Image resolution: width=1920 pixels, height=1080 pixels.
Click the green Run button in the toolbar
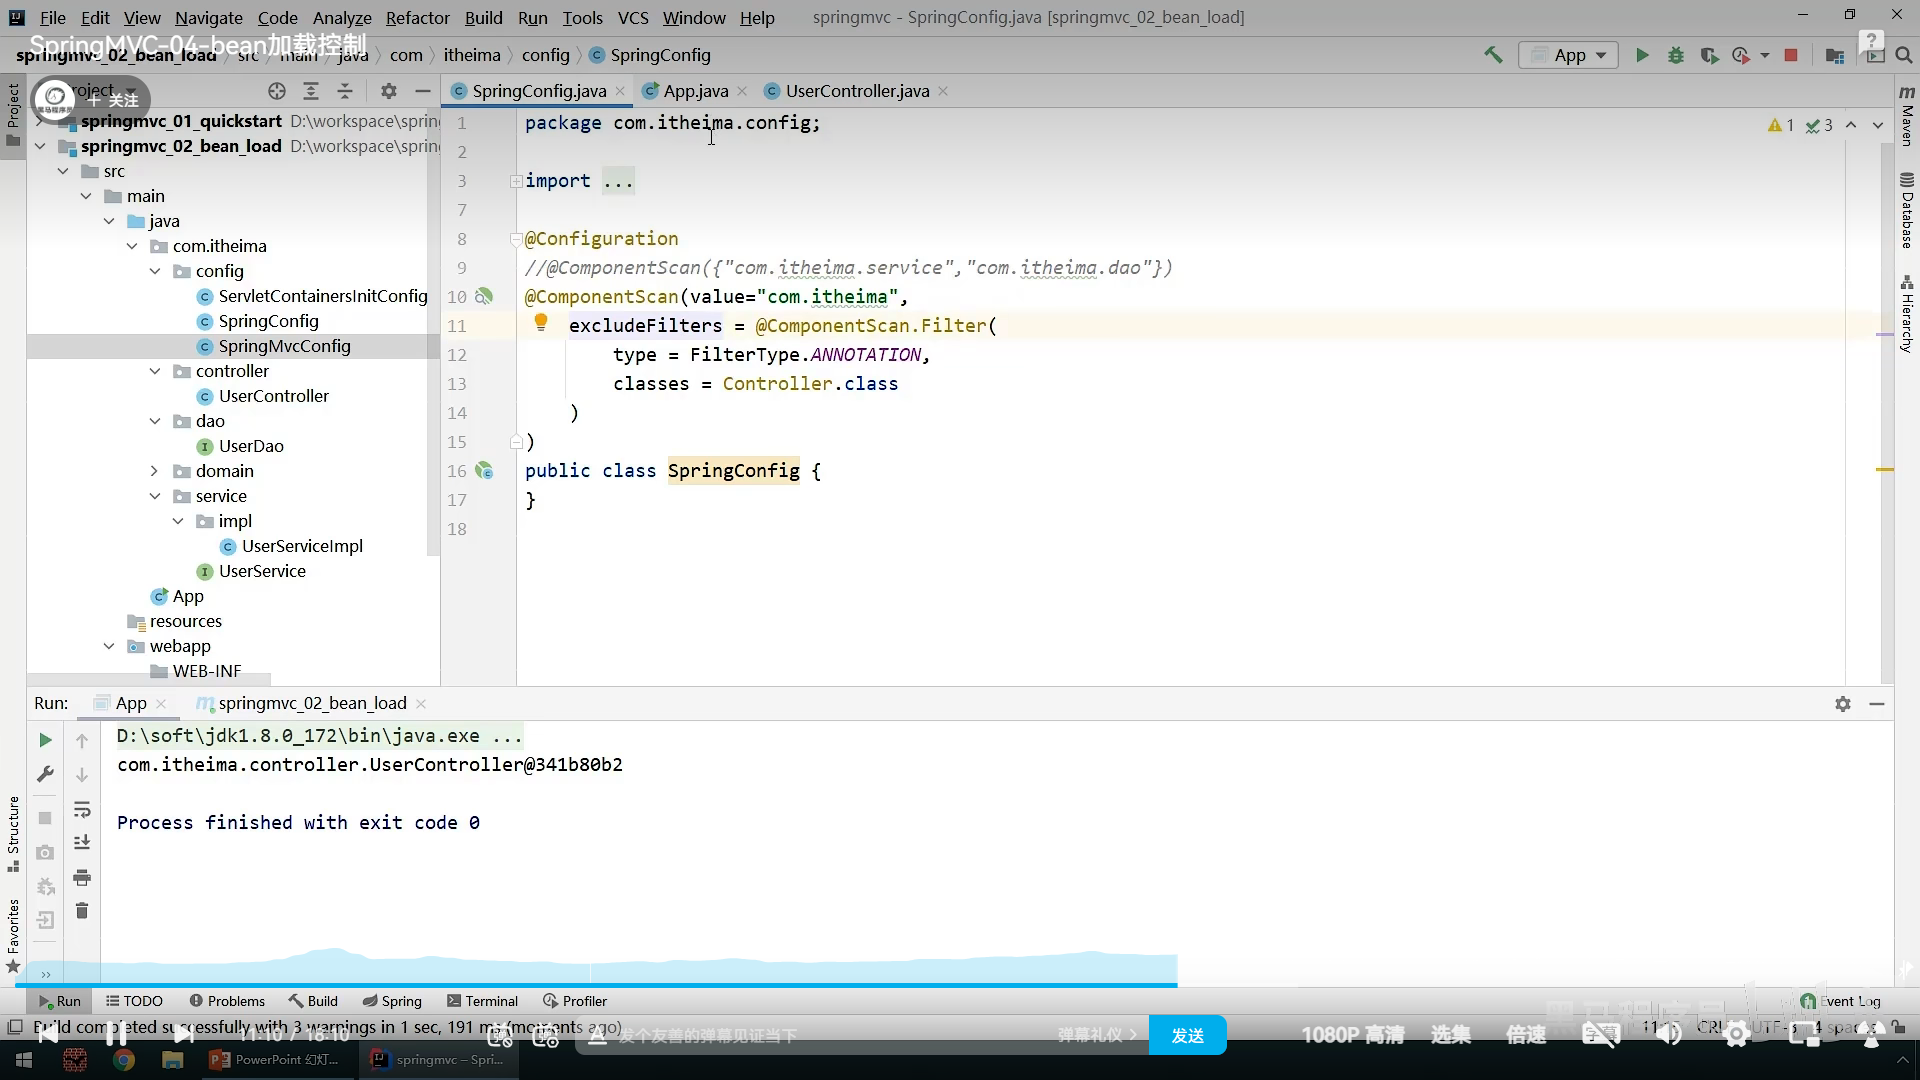click(1641, 56)
